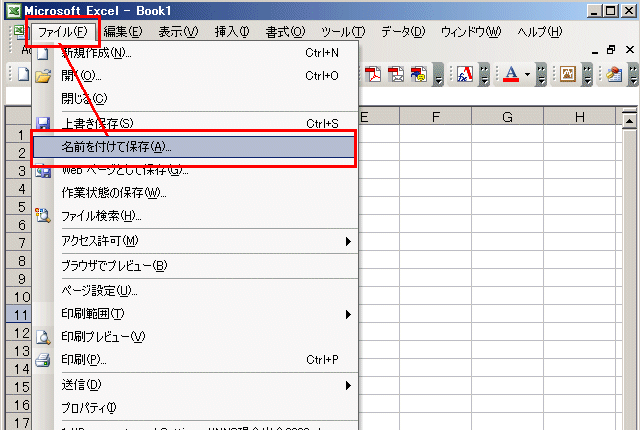Choose 閉じる(C) from File menu
This screenshot has width=640, height=430.
[x=196, y=98]
